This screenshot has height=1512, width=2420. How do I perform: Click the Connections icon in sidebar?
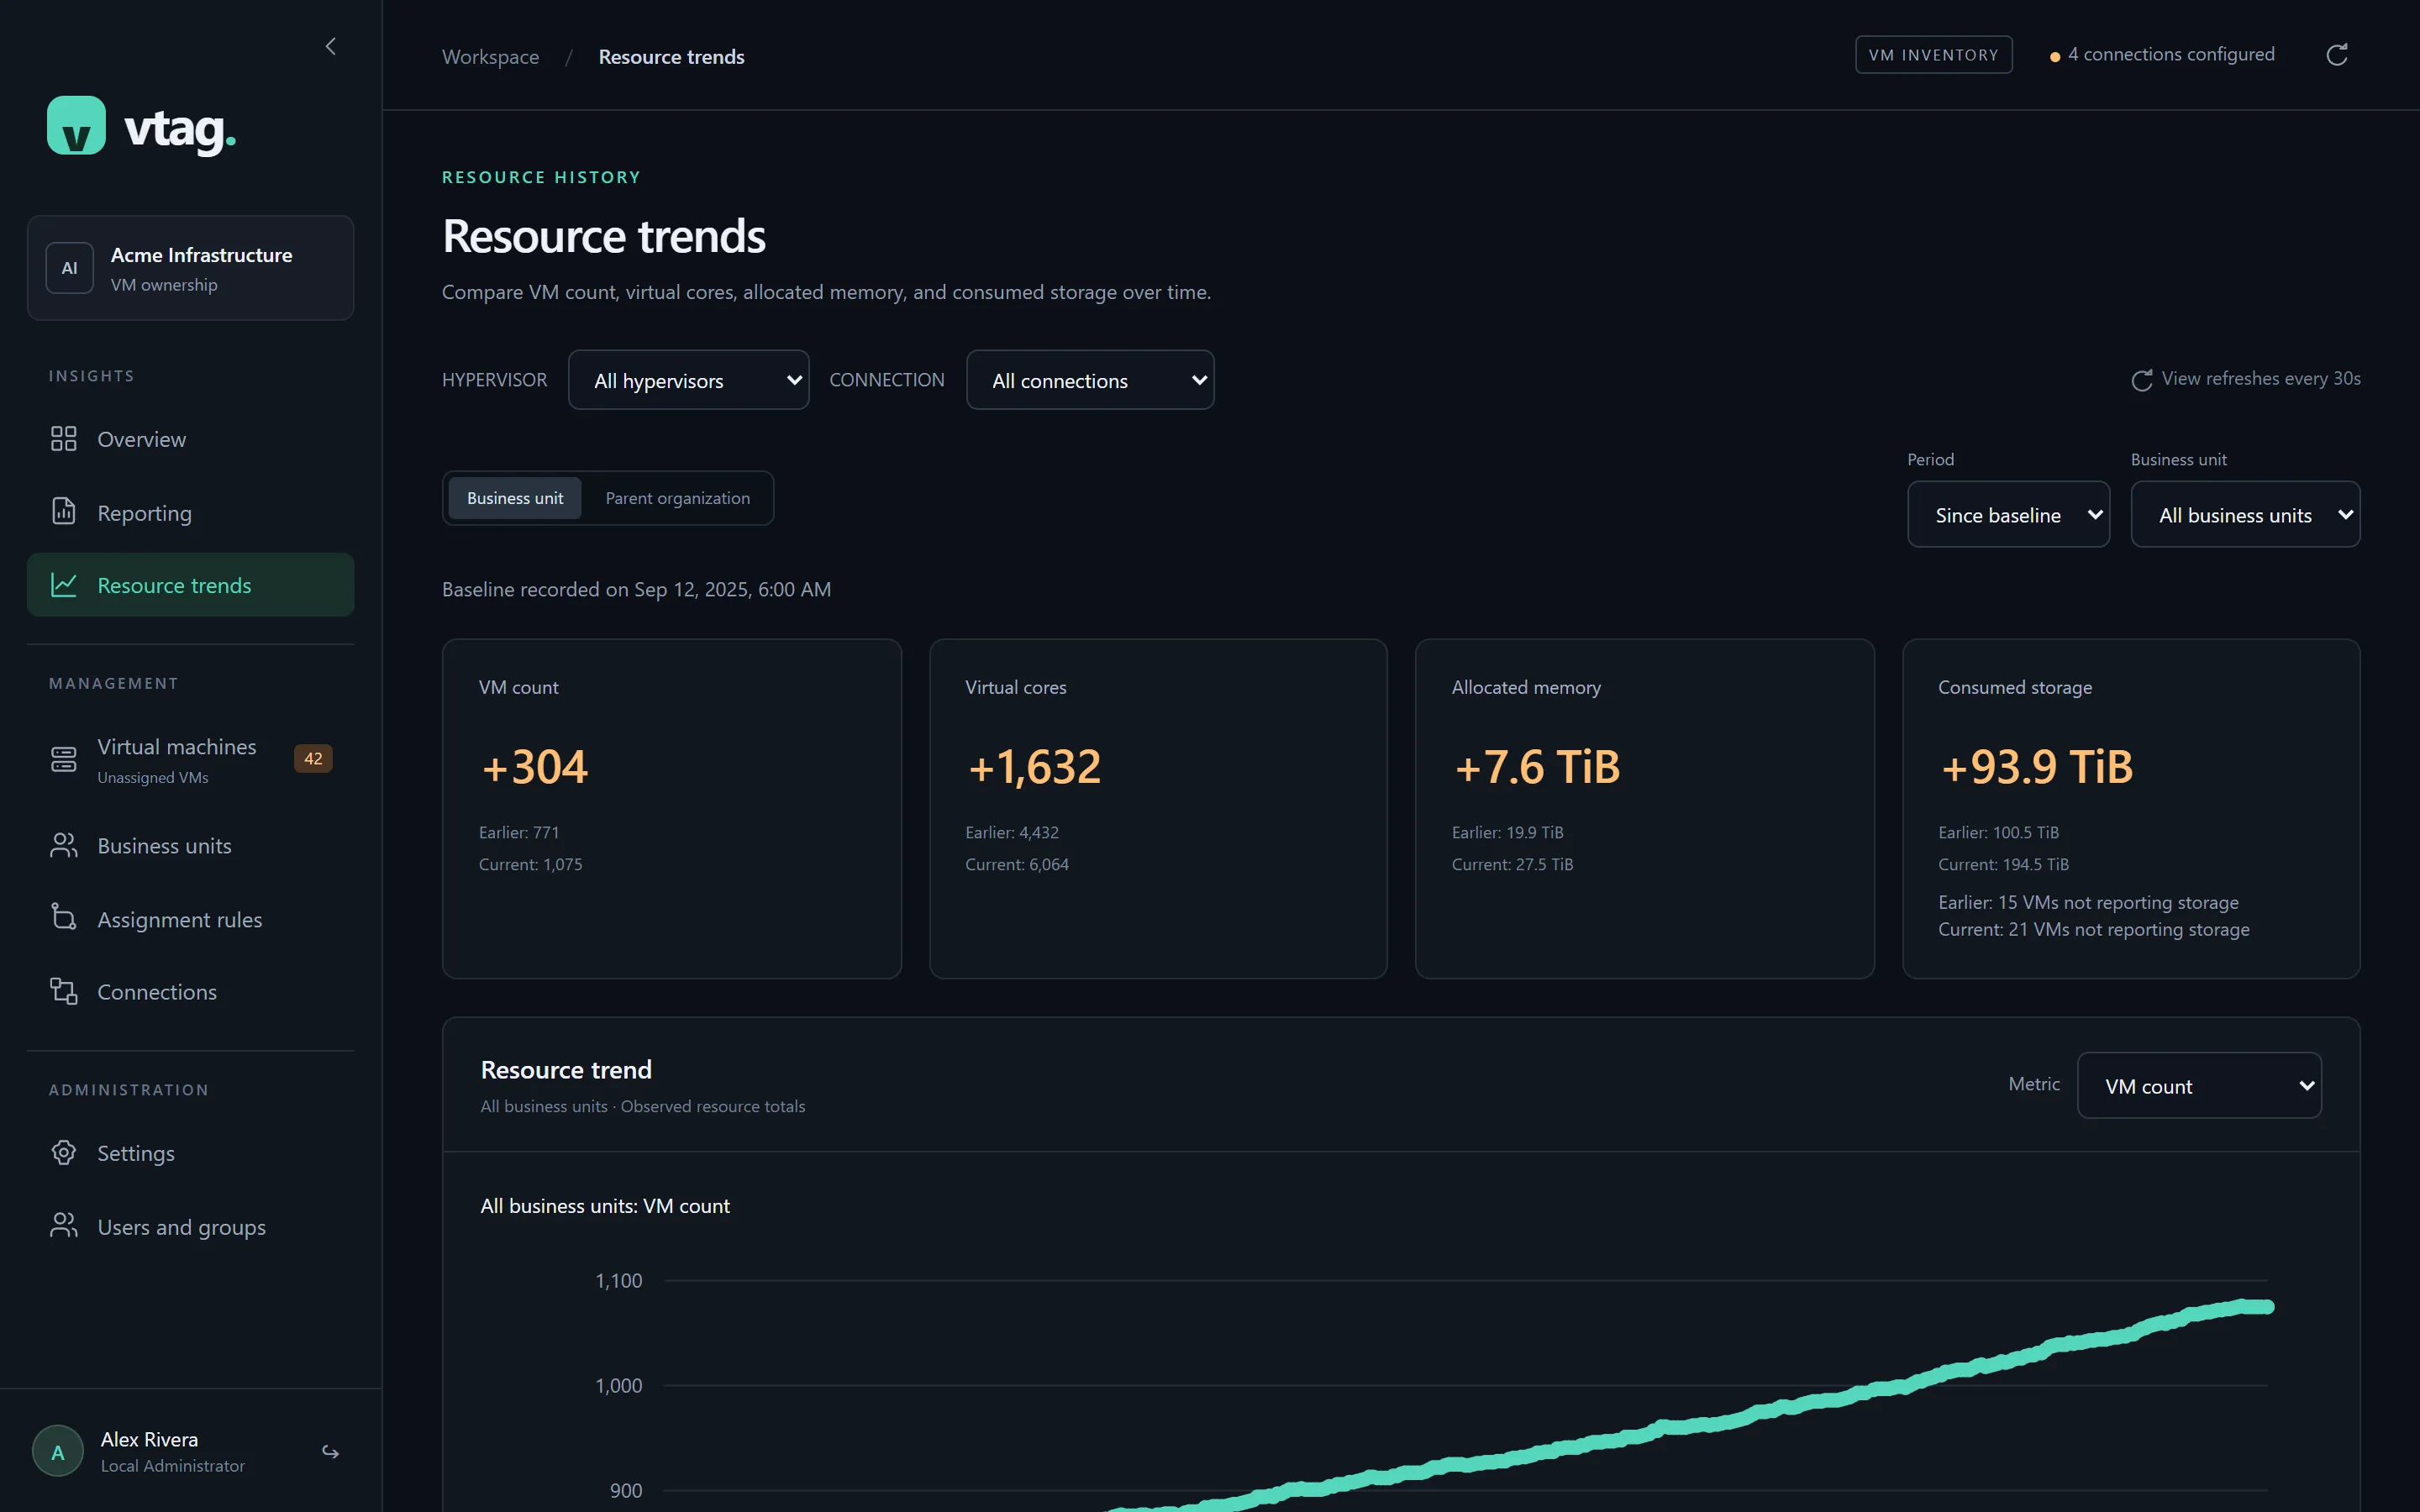tap(64, 991)
